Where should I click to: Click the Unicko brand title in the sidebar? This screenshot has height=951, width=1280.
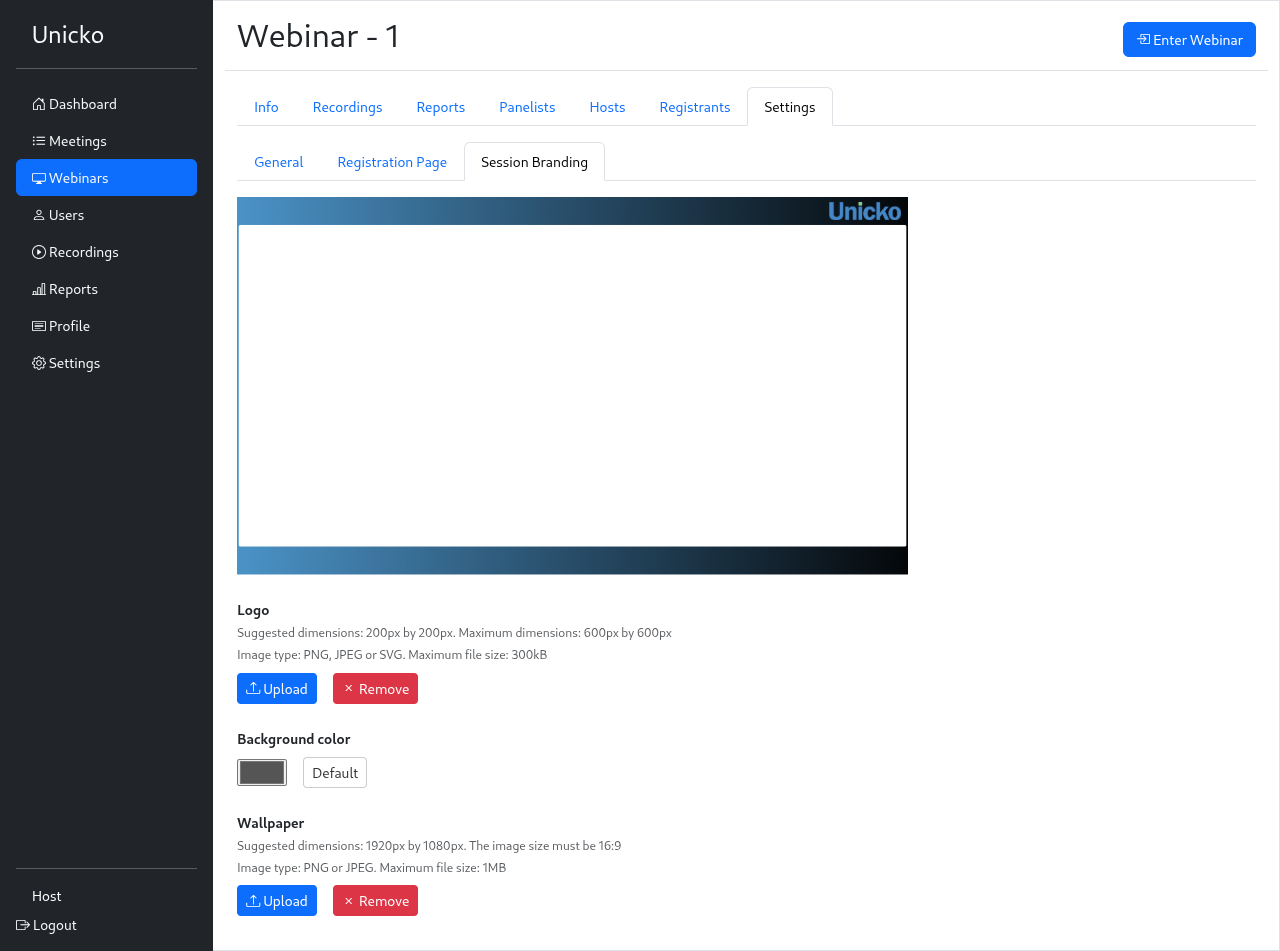coord(68,35)
